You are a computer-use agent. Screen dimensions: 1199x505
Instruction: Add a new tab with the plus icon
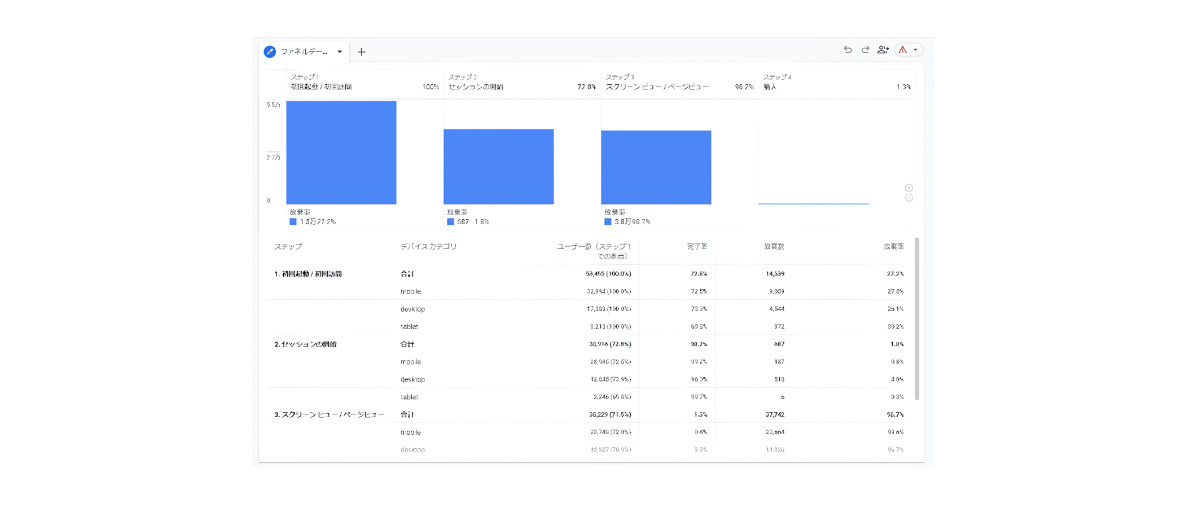362,52
